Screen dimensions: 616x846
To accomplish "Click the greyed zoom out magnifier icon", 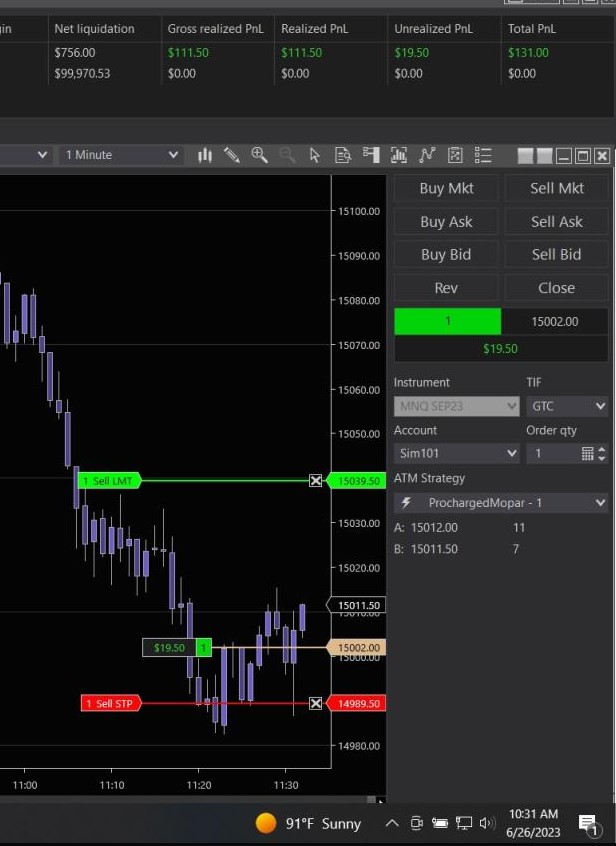I will click(287, 155).
